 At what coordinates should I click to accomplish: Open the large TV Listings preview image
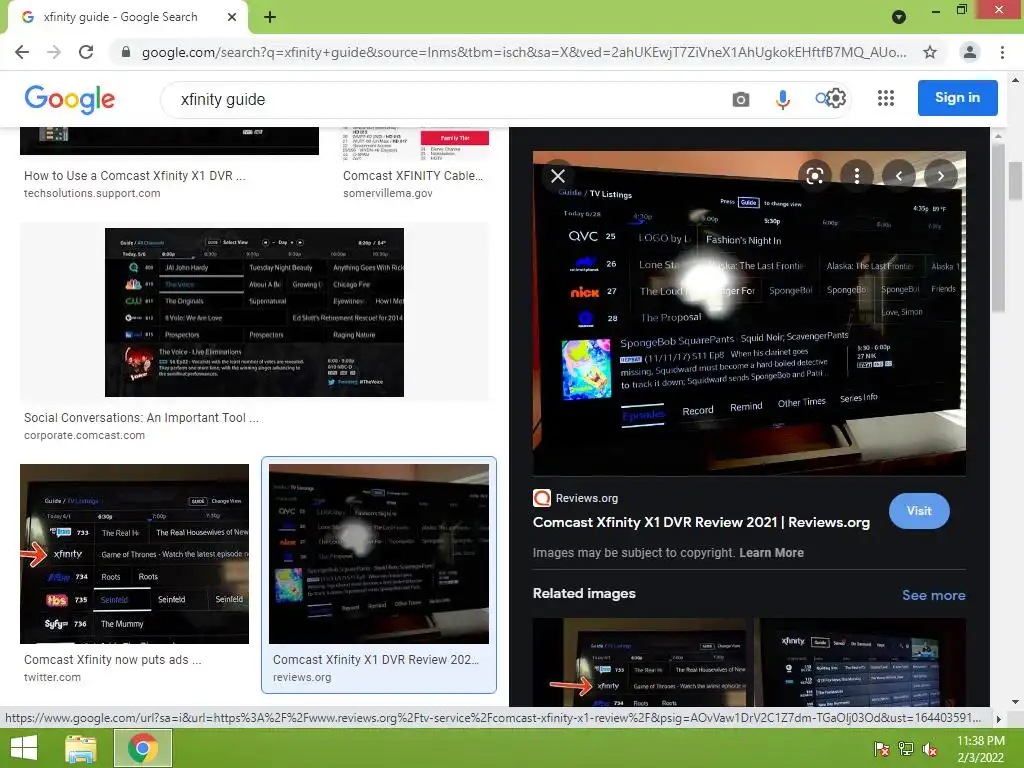[749, 313]
